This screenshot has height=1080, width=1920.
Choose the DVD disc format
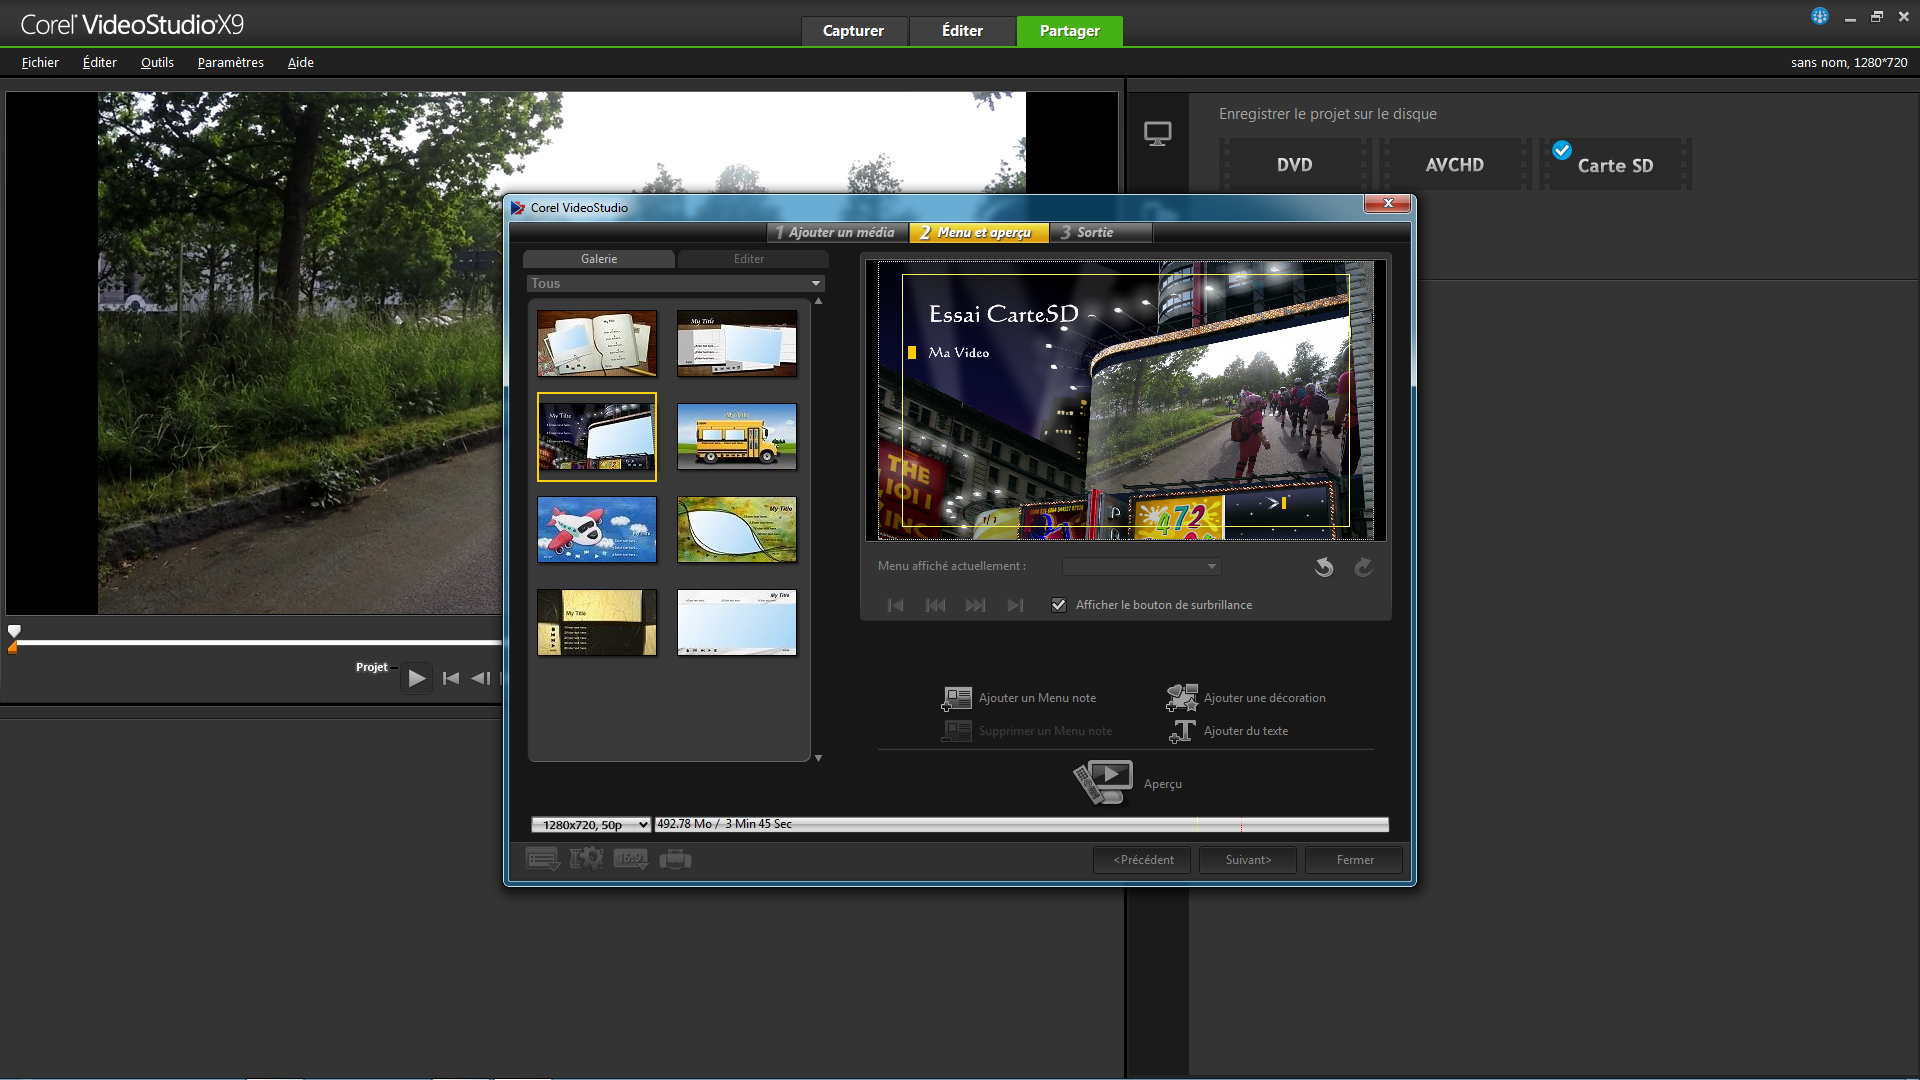pos(1294,165)
